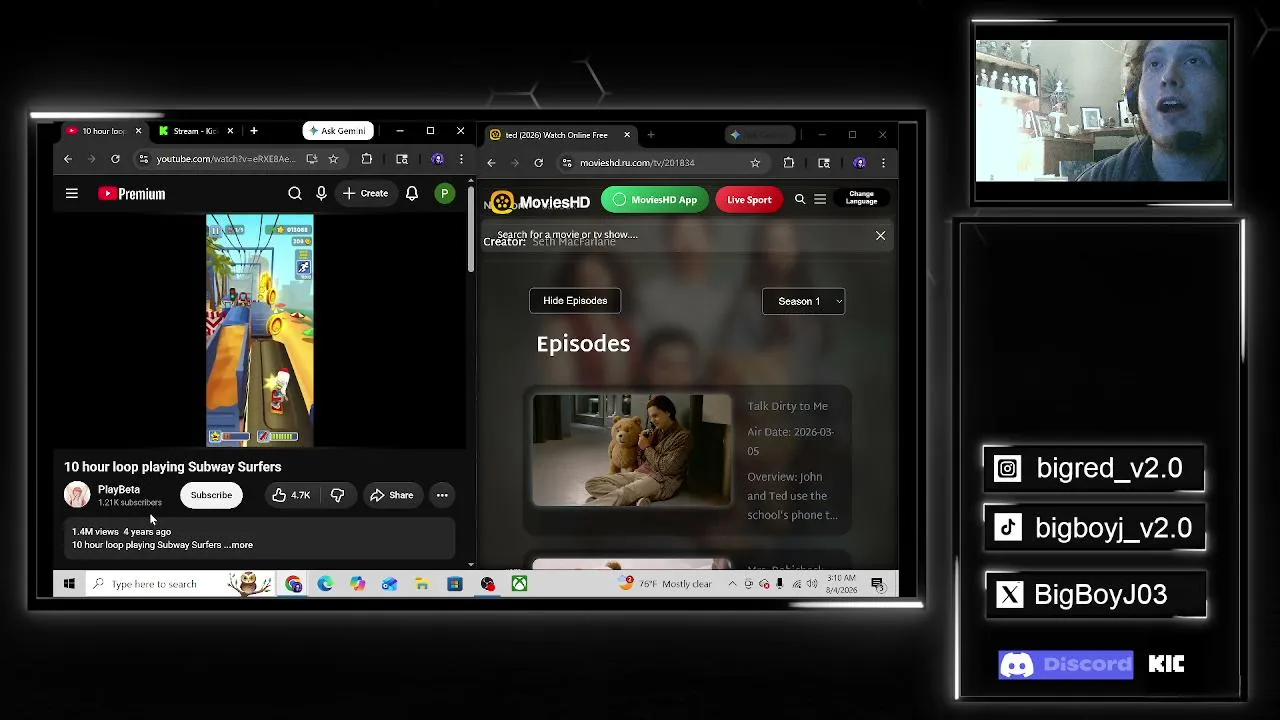Start YouTube voice search with microphone
Image resolution: width=1280 pixels, height=720 pixels.
pos(321,194)
